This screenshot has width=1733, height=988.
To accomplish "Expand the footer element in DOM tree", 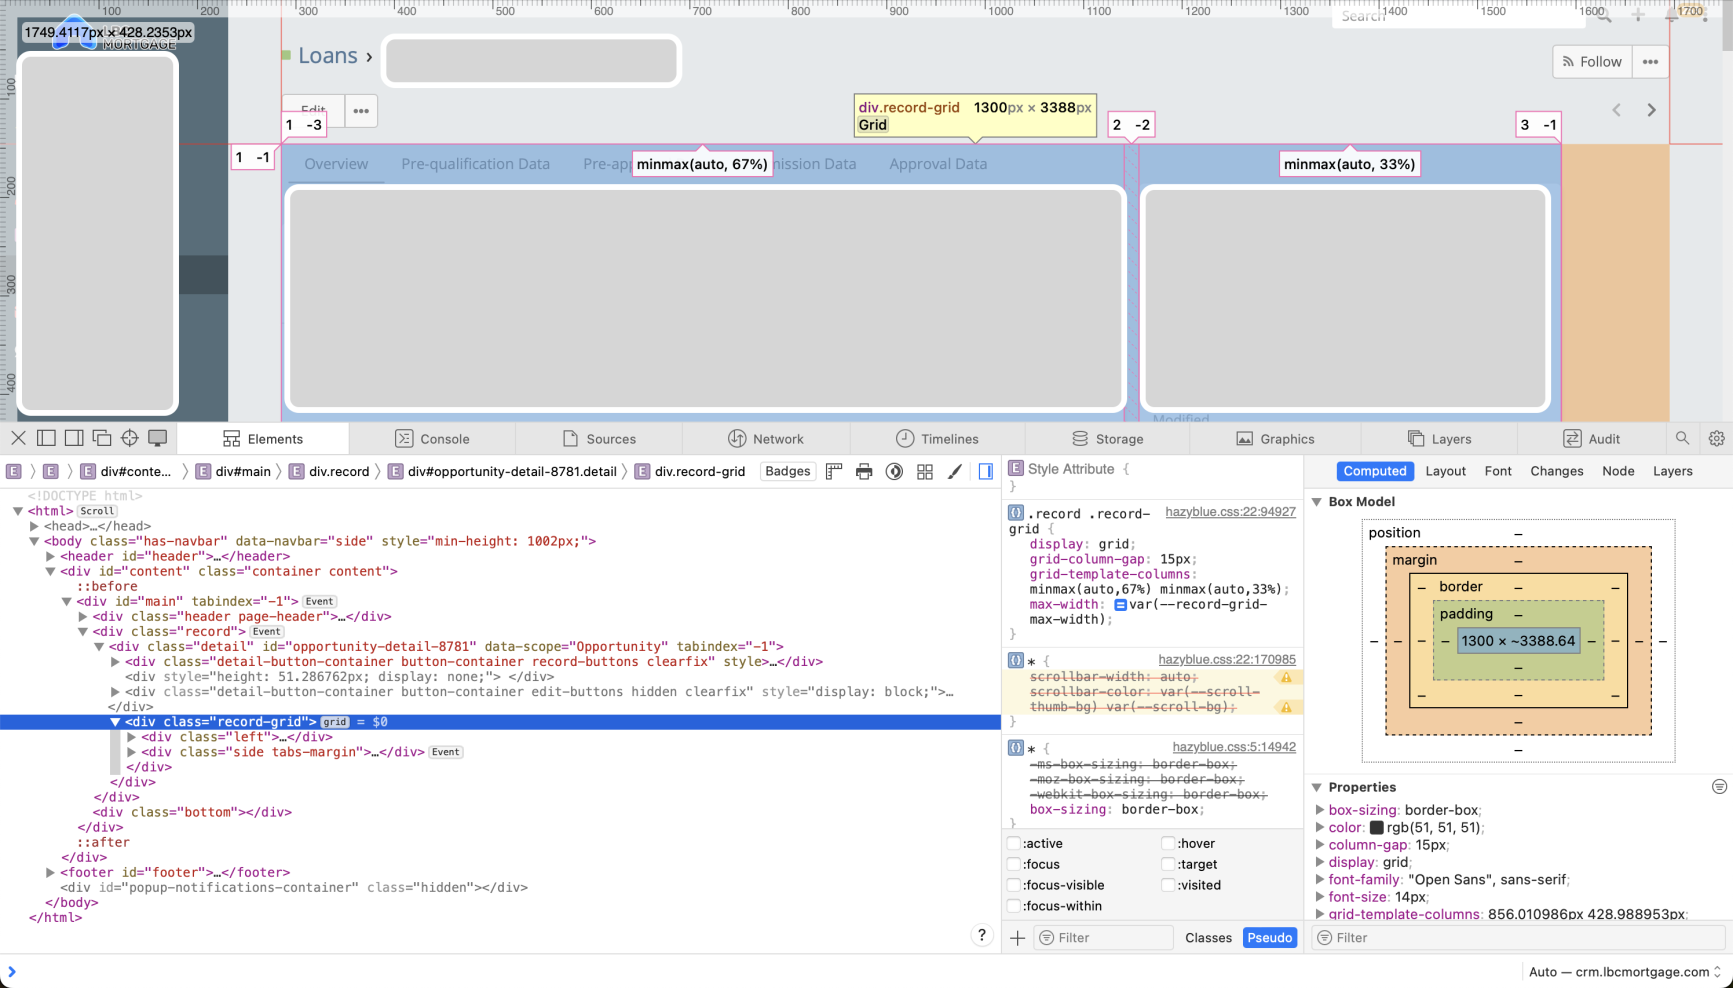I will coord(50,872).
